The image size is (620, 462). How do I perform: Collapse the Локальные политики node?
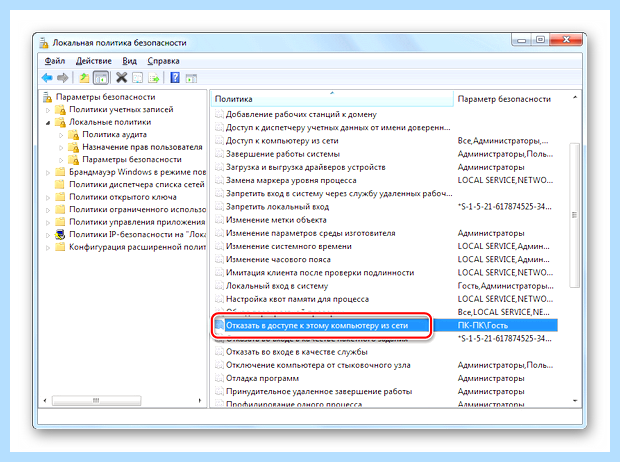tap(48, 123)
